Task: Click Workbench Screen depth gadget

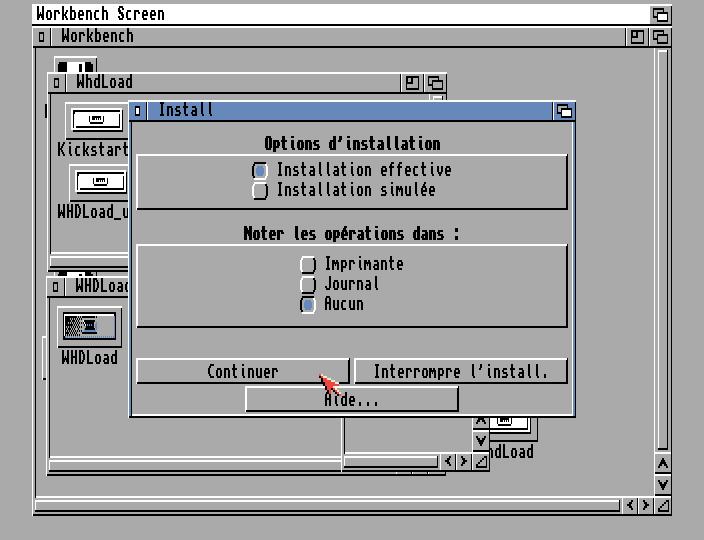Action: tap(660, 14)
